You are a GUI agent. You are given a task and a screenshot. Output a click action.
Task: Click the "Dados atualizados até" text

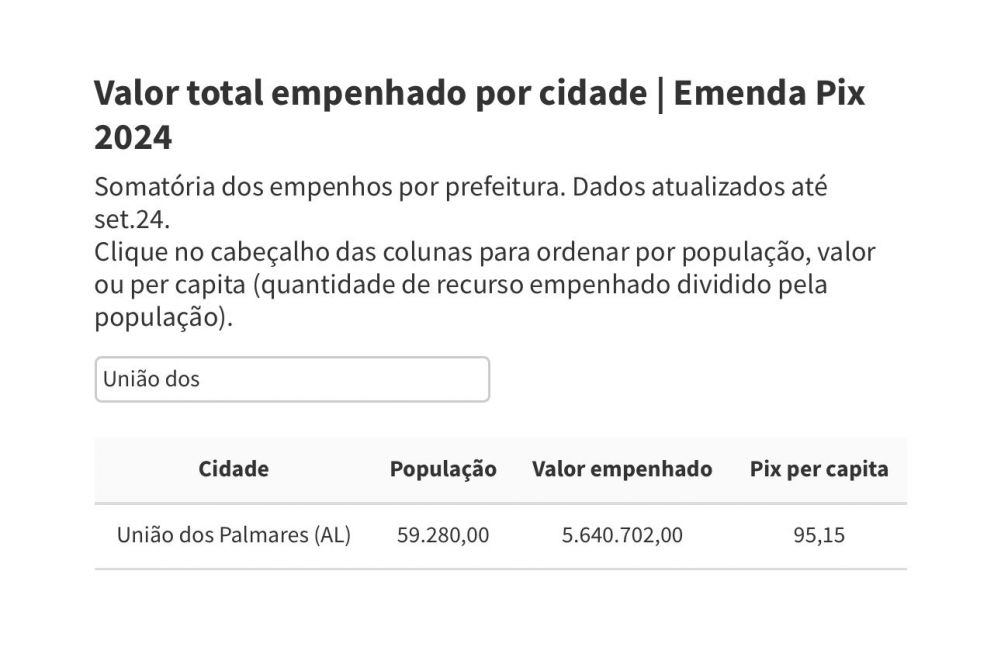[700, 187]
